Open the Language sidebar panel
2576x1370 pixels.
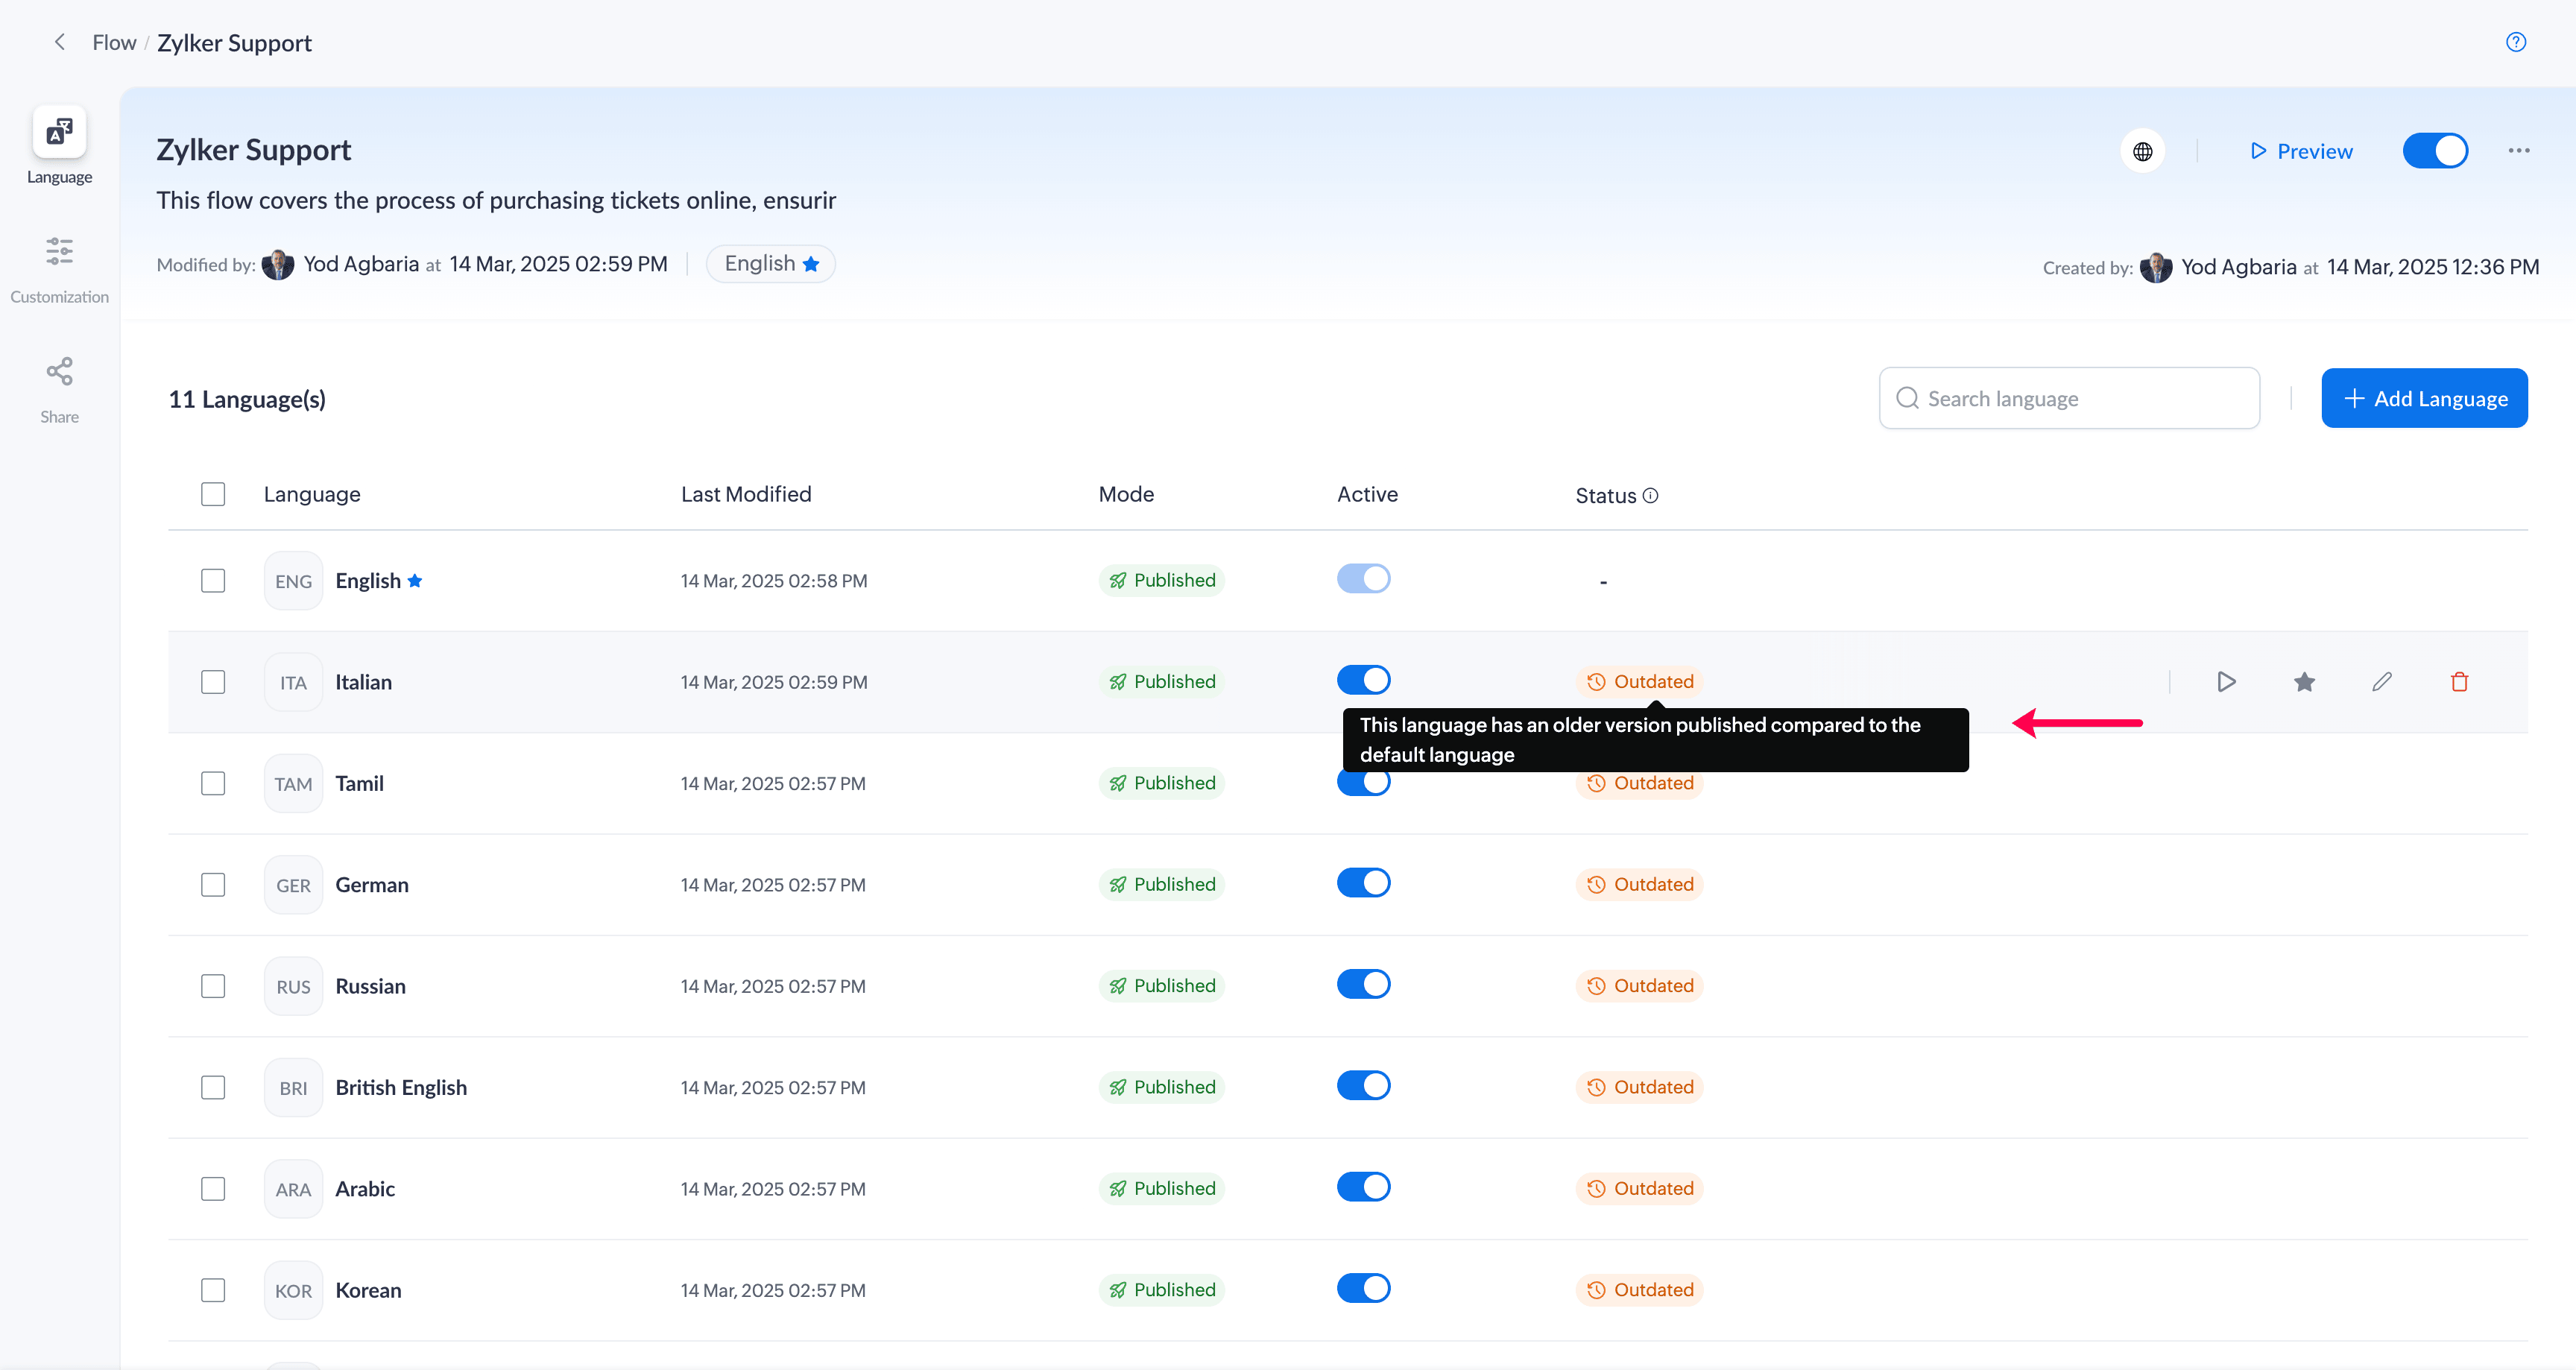(x=59, y=146)
